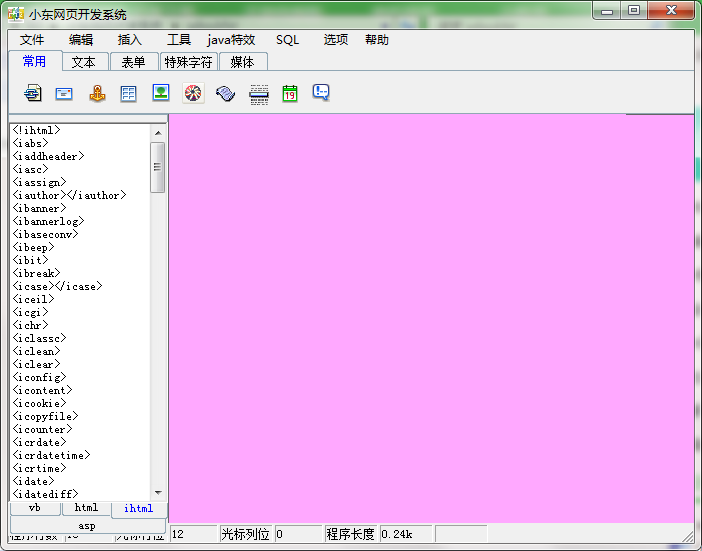Open the color wheel picker icon

(x=193, y=93)
